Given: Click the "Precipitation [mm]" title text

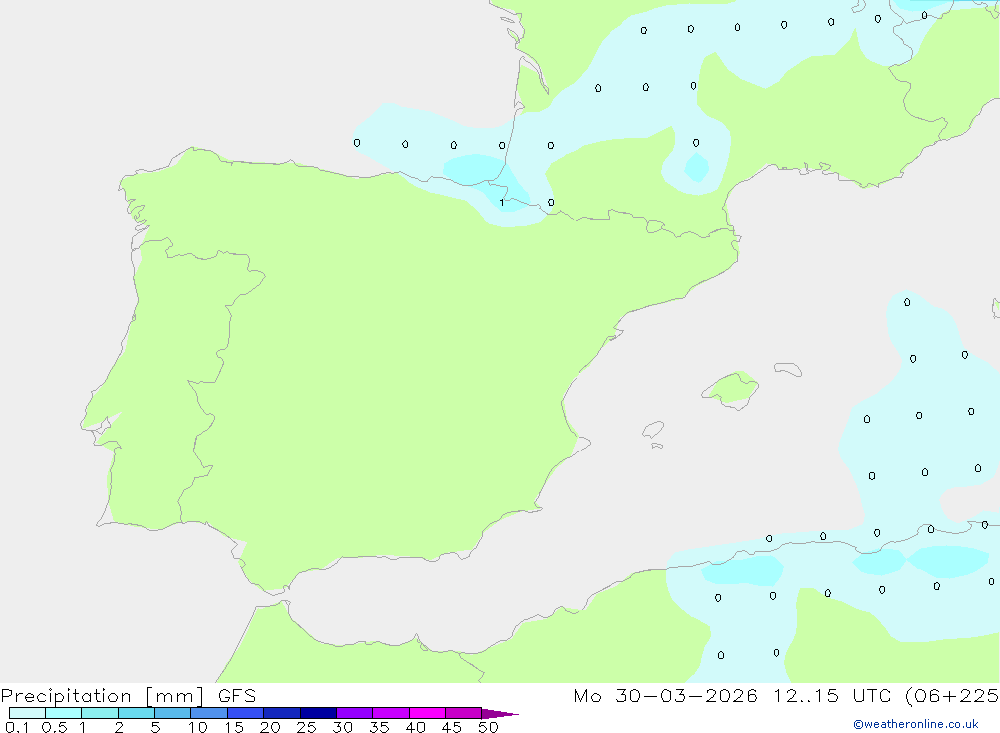Looking at the screenshot, I should 103,696.
